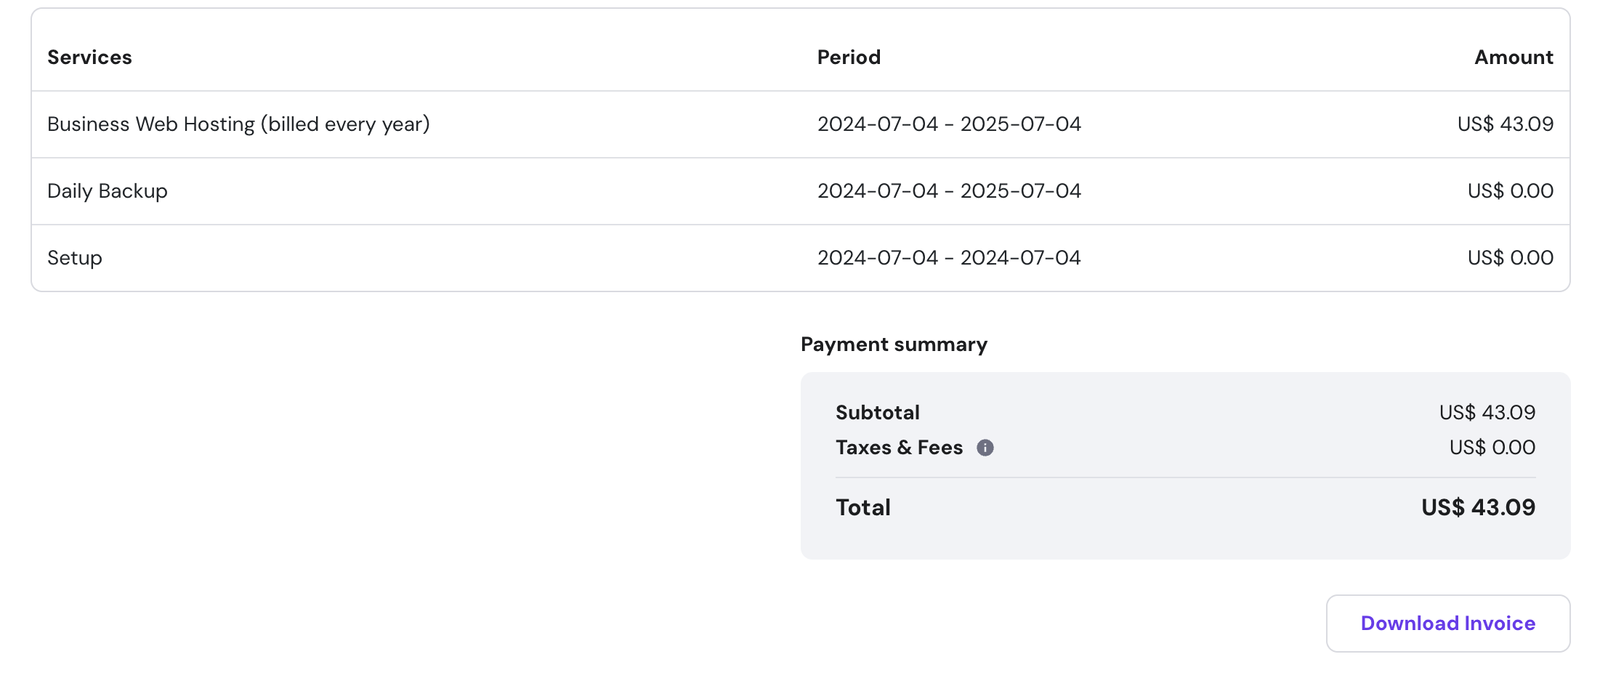Click the Daily Backup US$ 0.00 amount
This screenshot has width=1600, height=673.
(x=1509, y=191)
